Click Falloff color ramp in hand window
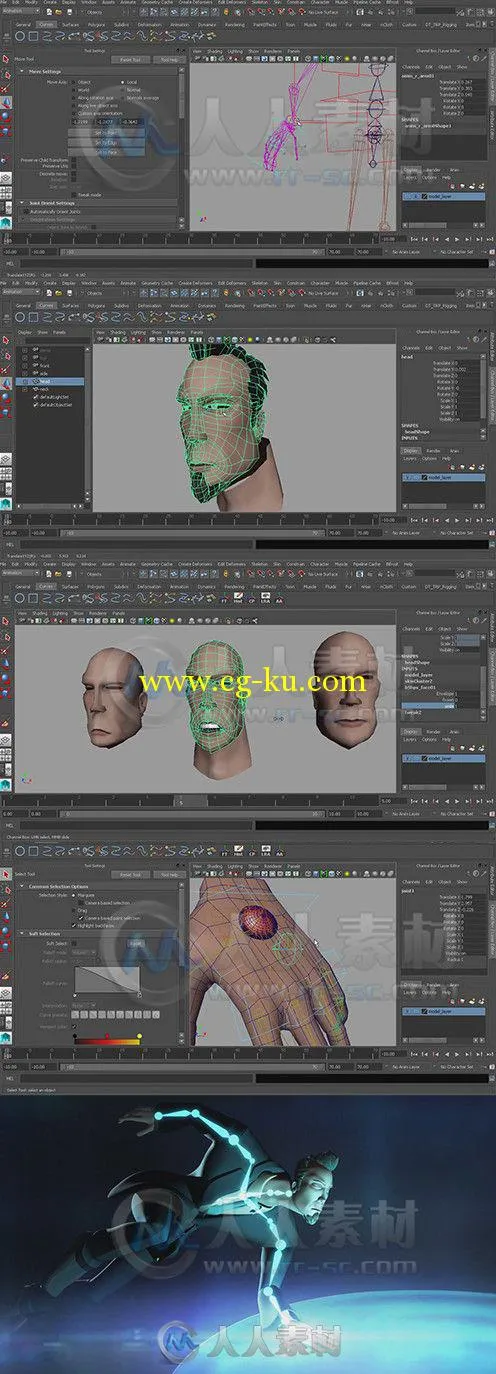496x1374 pixels. [106, 1041]
